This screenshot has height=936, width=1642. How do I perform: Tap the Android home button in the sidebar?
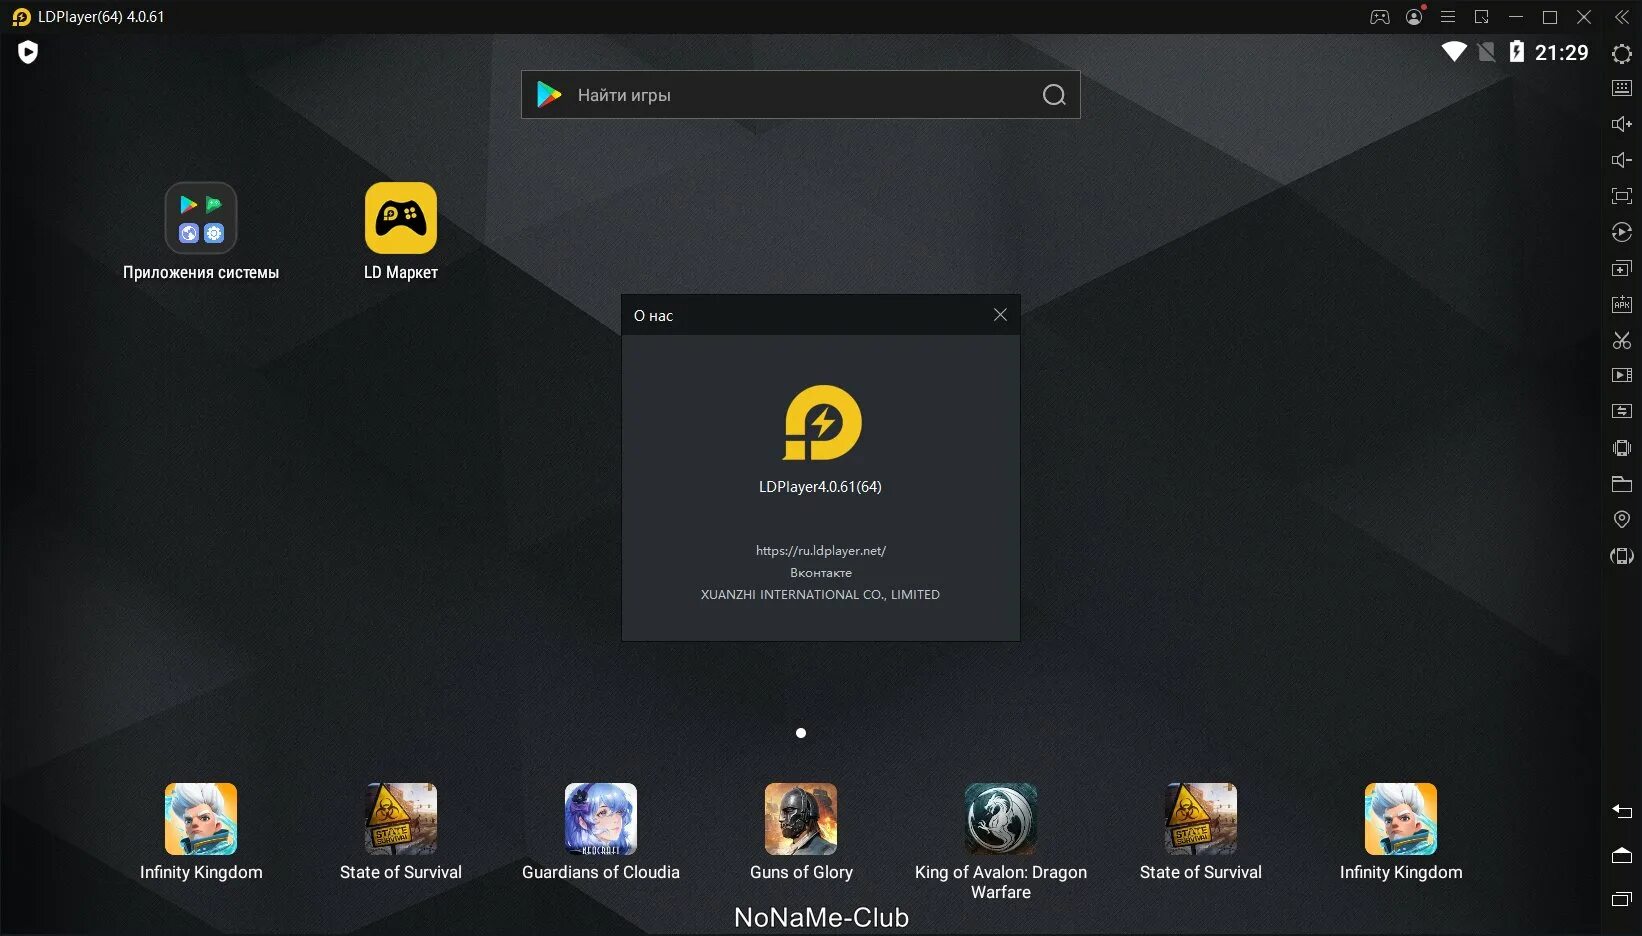pyautogui.click(x=1622, y=855)
